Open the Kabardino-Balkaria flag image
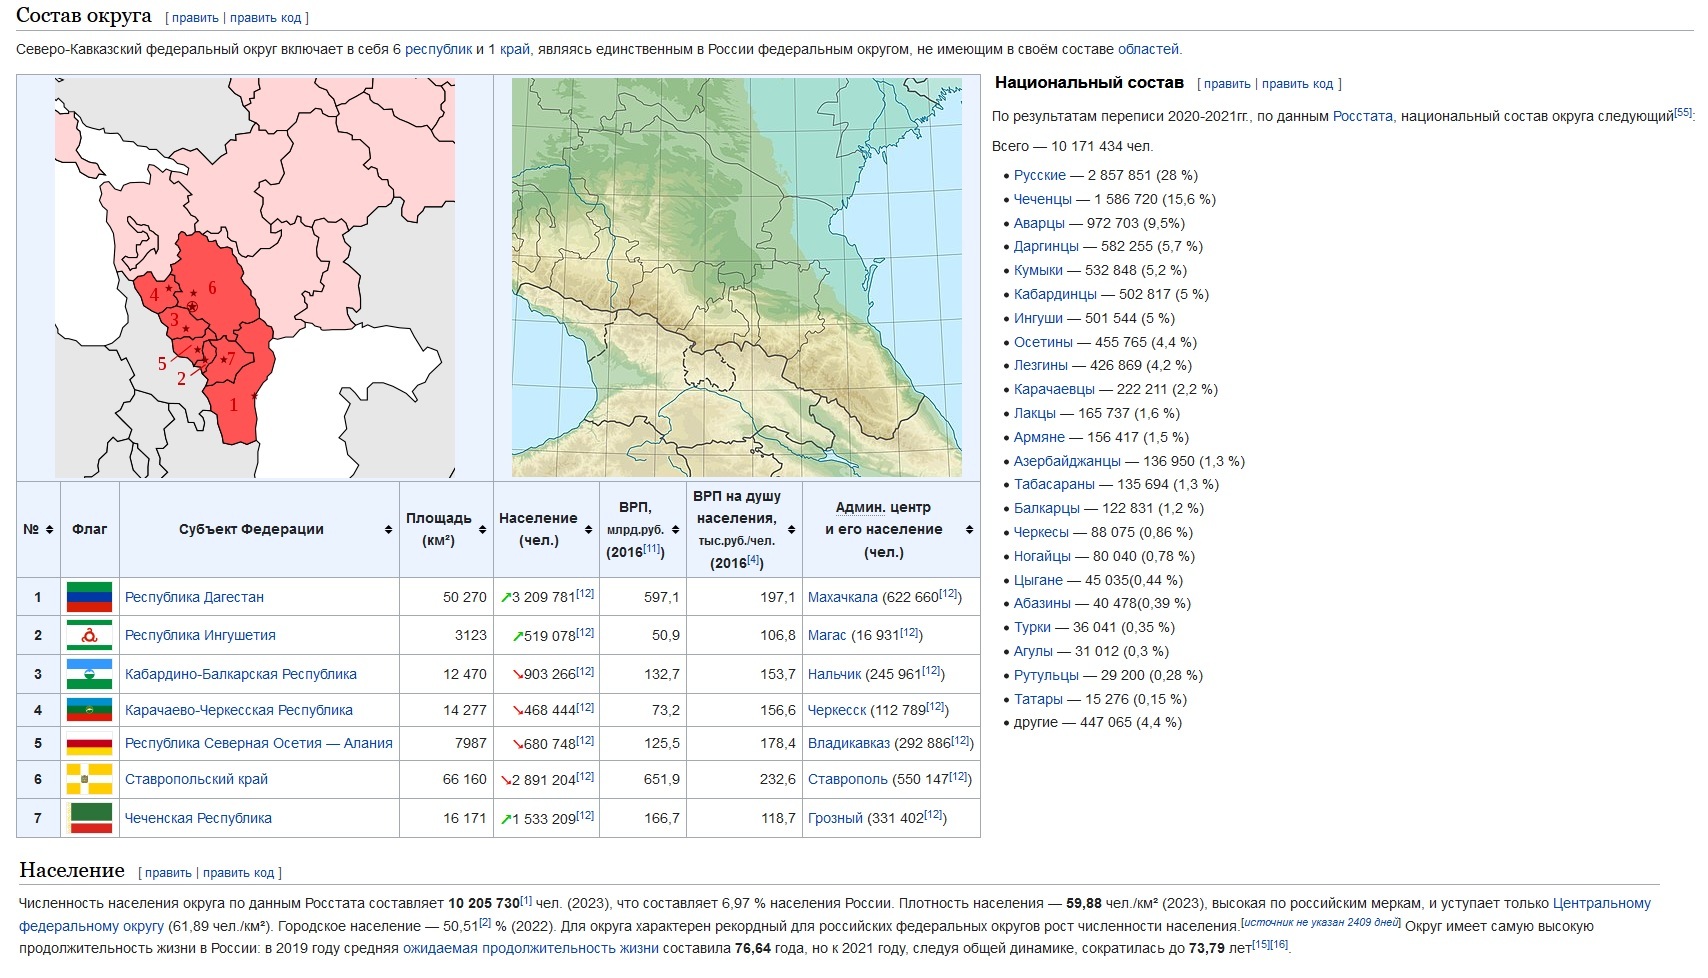 (89, 674)
